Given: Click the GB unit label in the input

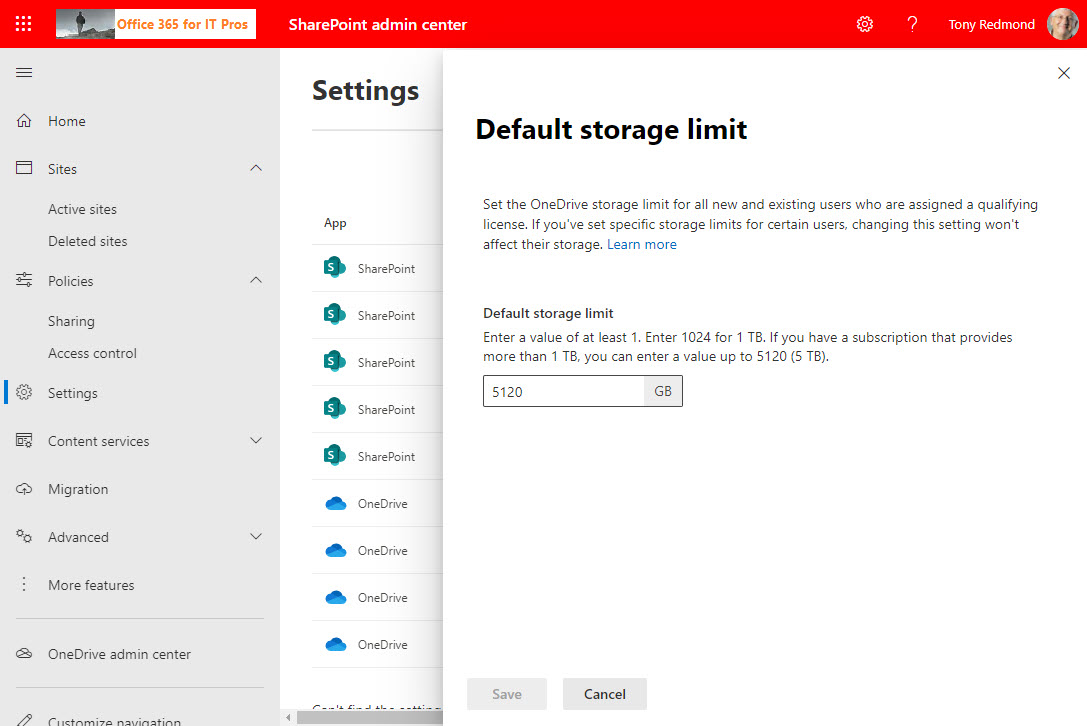Looking at the screenshot, I should [x=663, y=392].
